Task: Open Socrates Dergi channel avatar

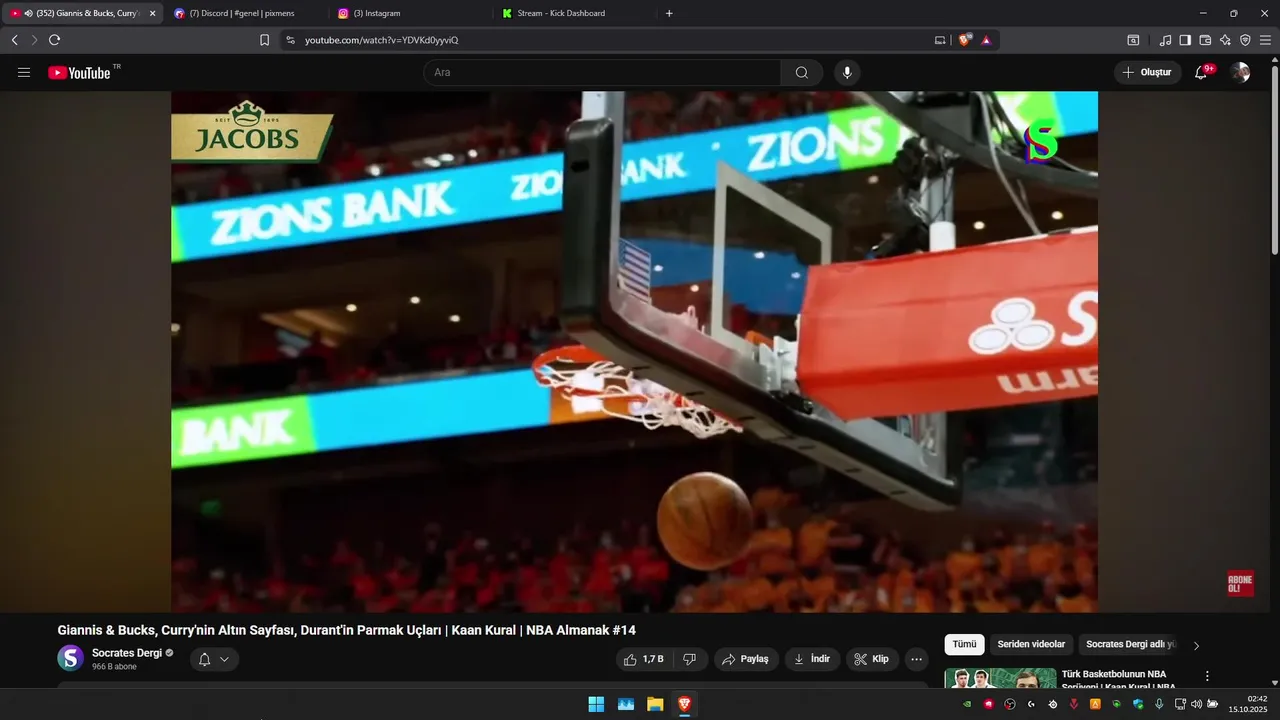Action: 70,658
